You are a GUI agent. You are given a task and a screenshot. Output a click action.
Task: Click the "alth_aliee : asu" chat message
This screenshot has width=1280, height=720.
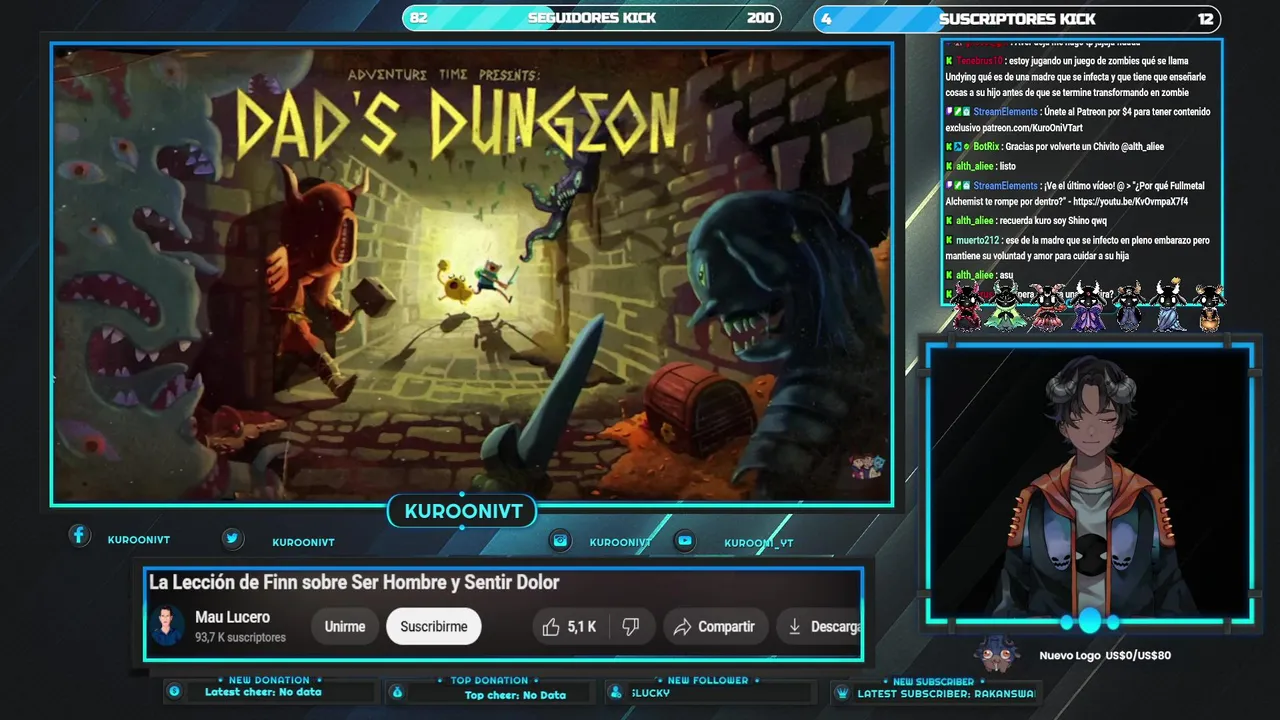coord(979,275)
